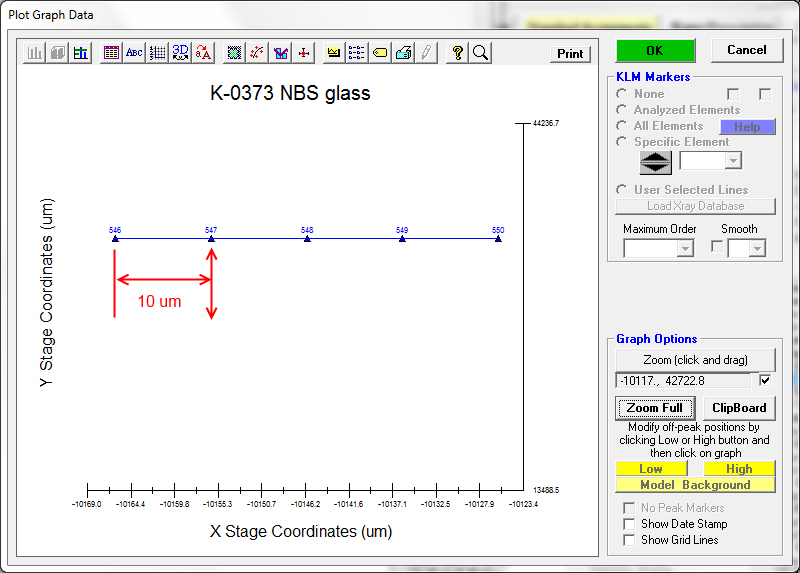Click the legend list icon
Viewport: 800px width, 573px height.
coord(357,53)
